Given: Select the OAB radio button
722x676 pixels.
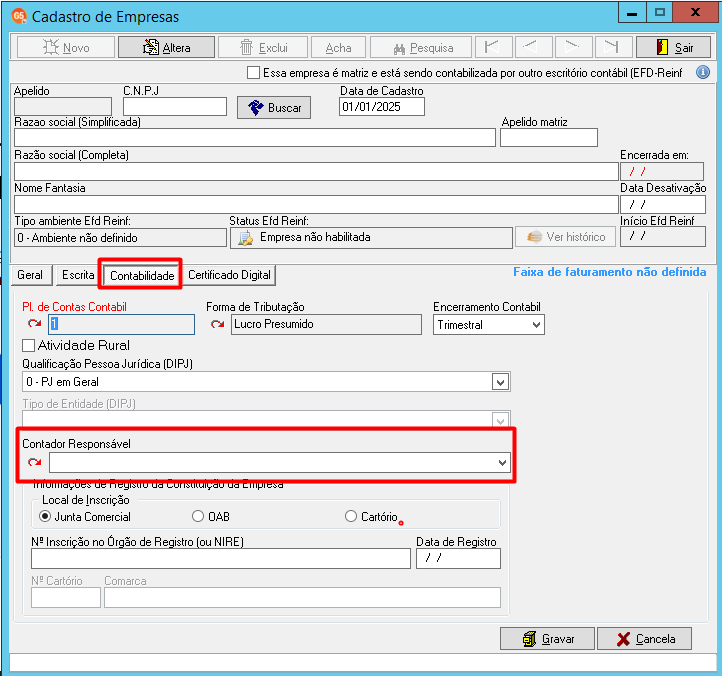Looking at the screenshot, I should (198, 516).
